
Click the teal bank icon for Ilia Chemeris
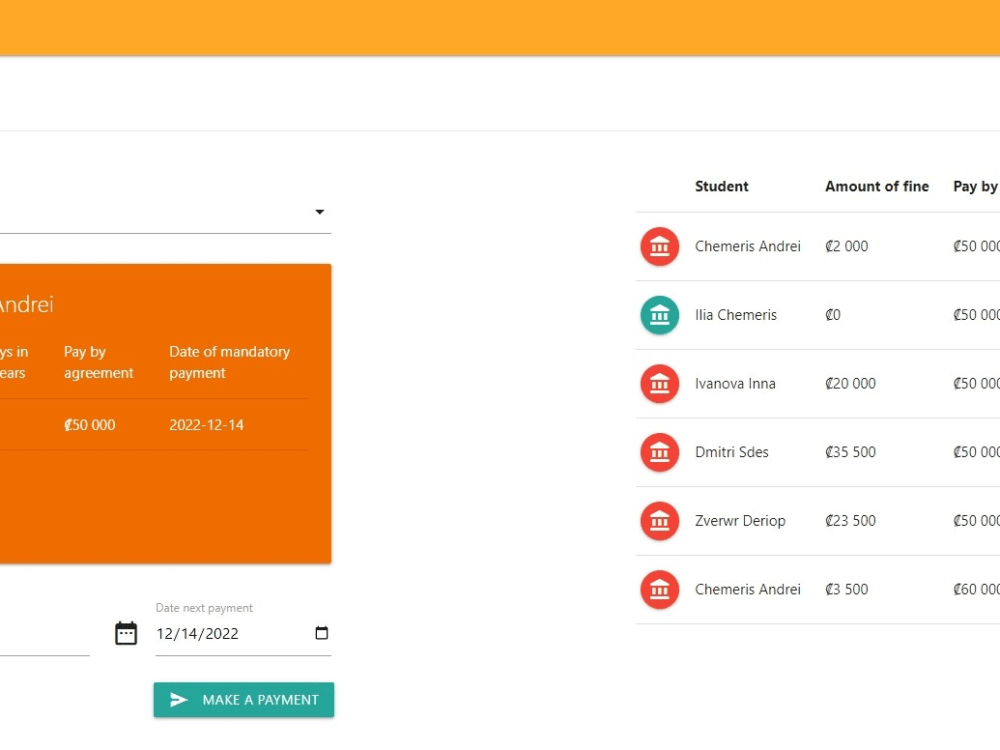click(x=659, y=315)
